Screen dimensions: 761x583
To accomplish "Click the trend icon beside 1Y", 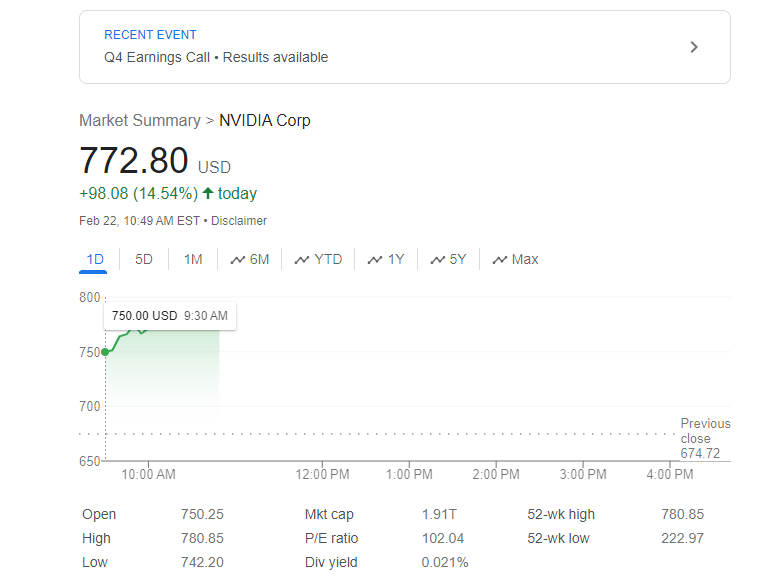I will point(375,260).
